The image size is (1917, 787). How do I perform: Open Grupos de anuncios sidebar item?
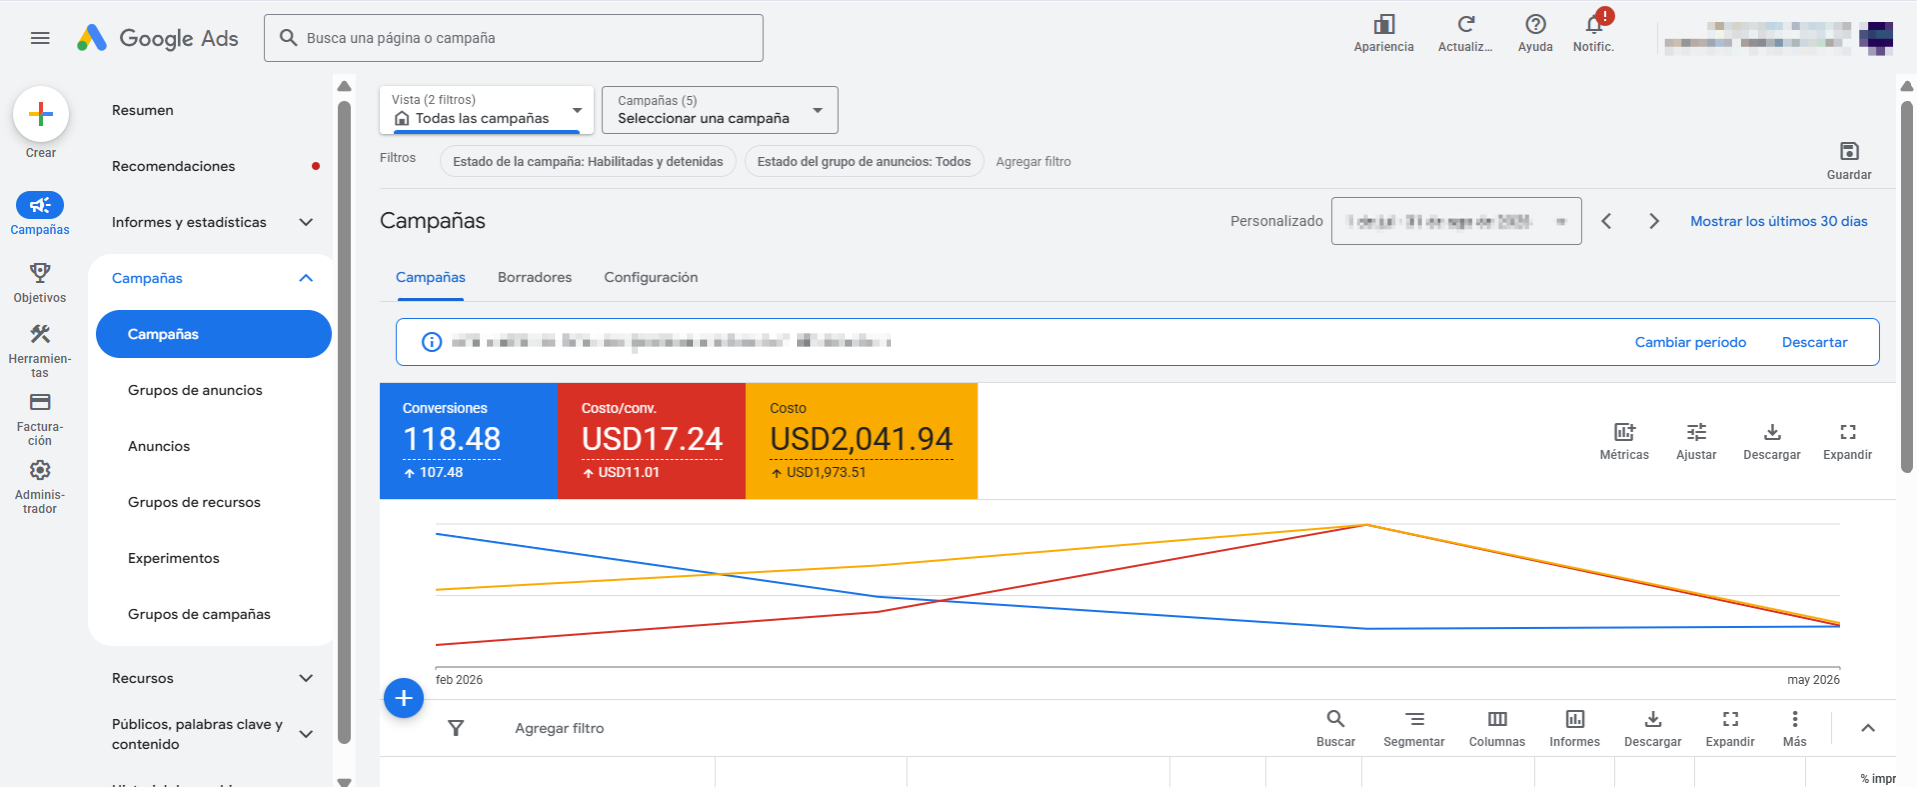tap(195, 390)
